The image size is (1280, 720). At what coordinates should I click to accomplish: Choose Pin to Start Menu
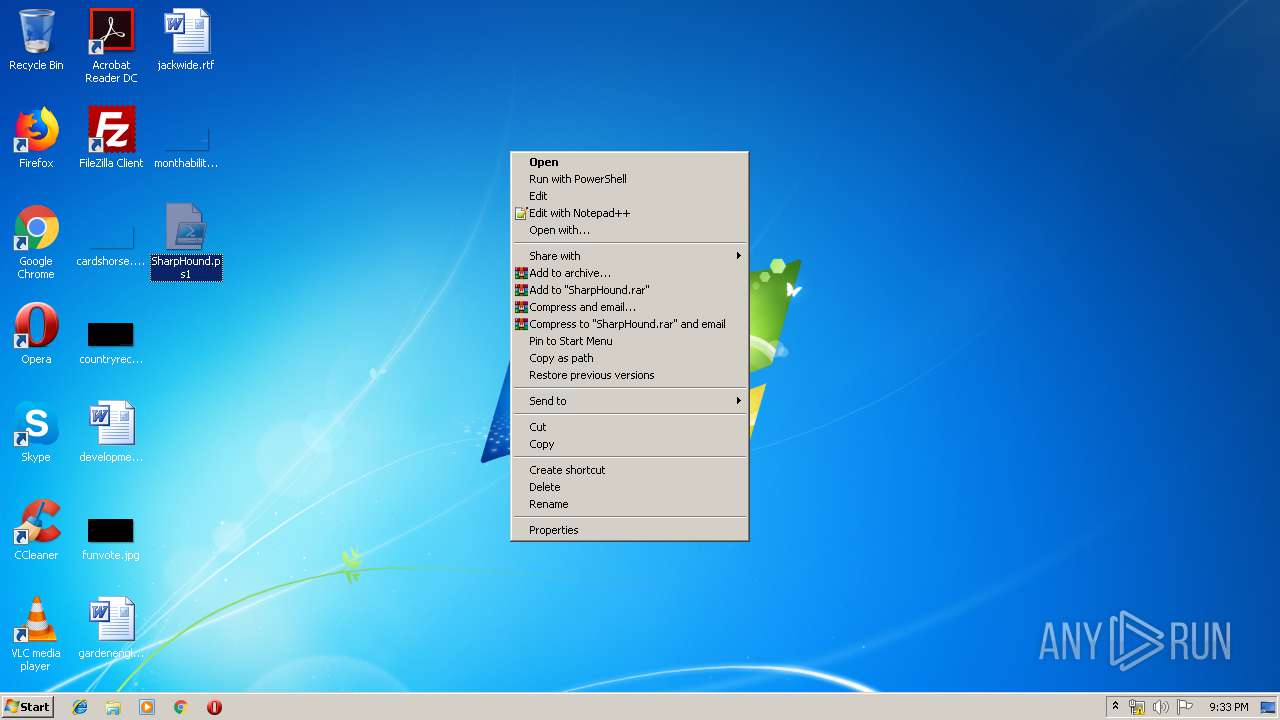click(x=629, y=341)
